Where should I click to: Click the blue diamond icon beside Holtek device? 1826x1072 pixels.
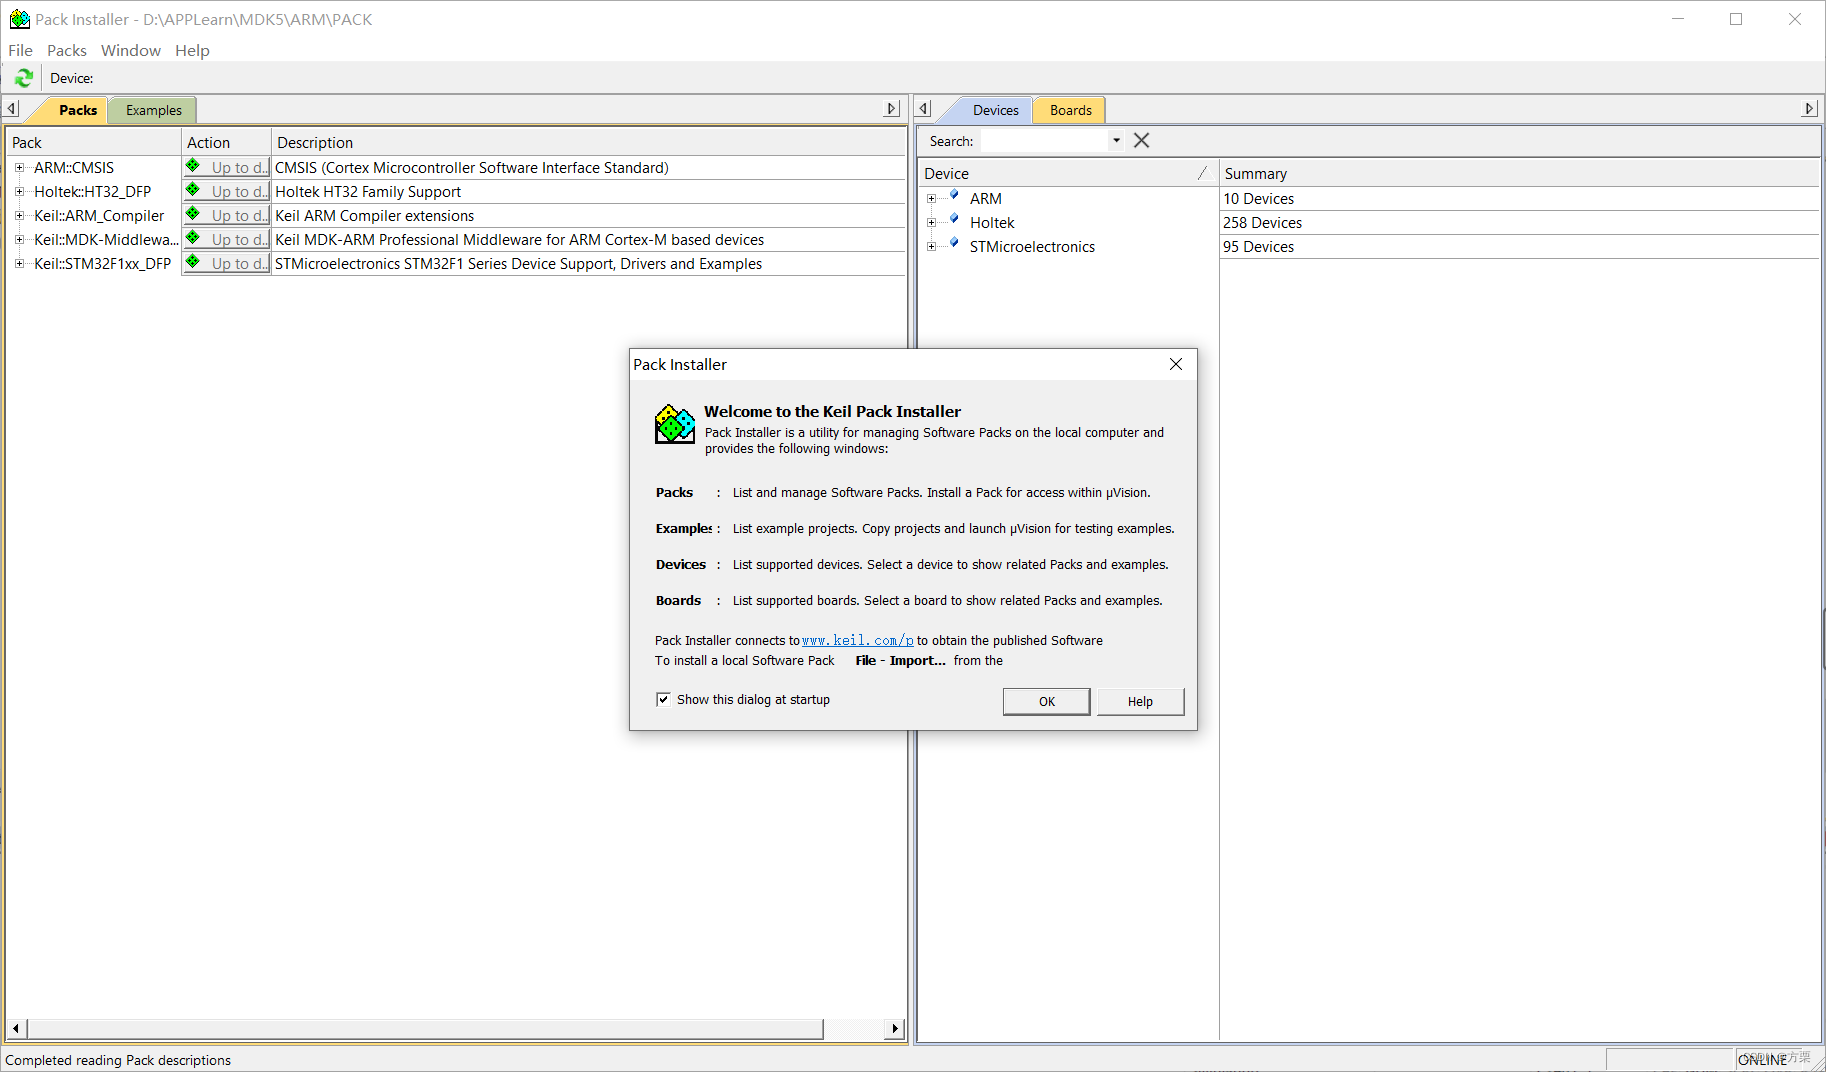point(954,219)
